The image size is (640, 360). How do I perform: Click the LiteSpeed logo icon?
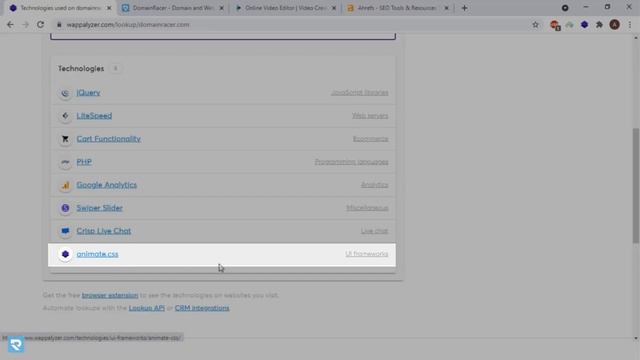point(65,116)
